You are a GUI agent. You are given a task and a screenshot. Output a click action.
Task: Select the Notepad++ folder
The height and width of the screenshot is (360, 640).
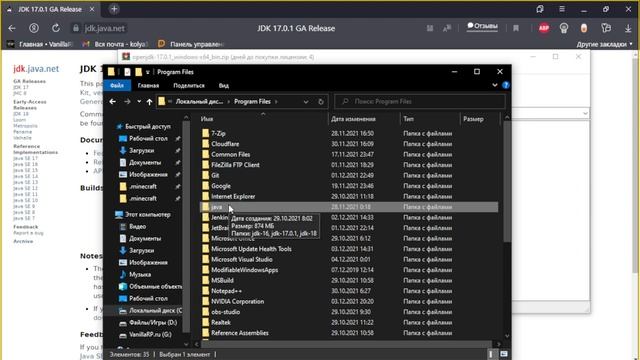pyautogui.click(x=227, y=291)
